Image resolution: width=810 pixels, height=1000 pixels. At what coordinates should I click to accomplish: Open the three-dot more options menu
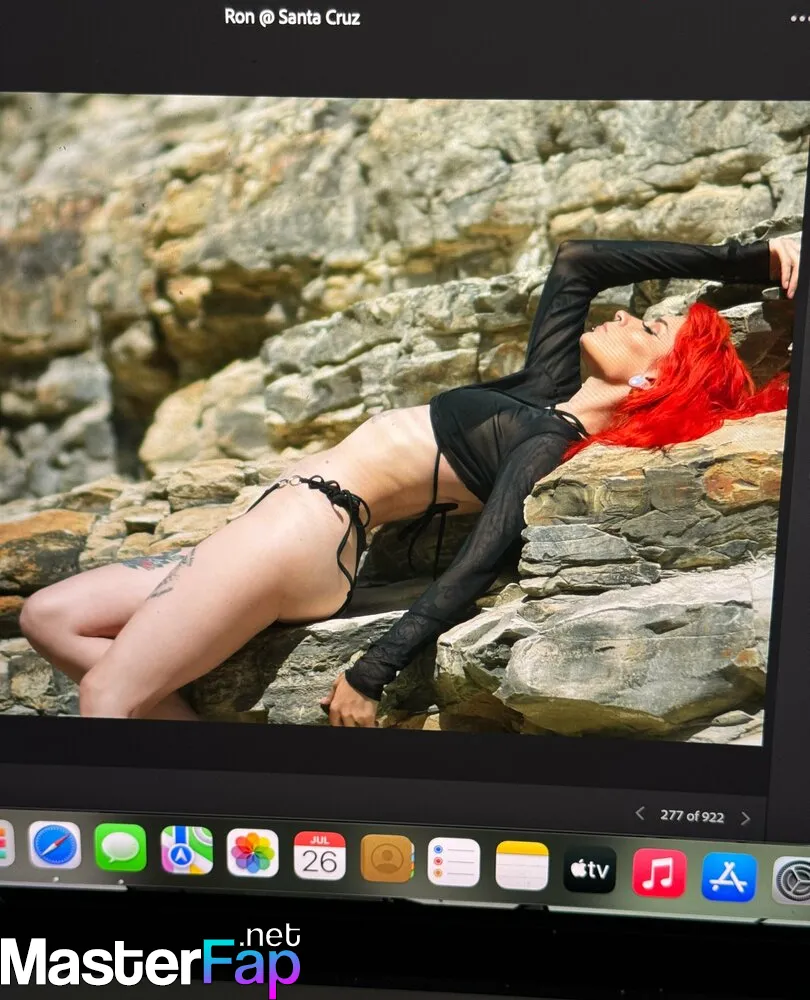click(799, 18)
